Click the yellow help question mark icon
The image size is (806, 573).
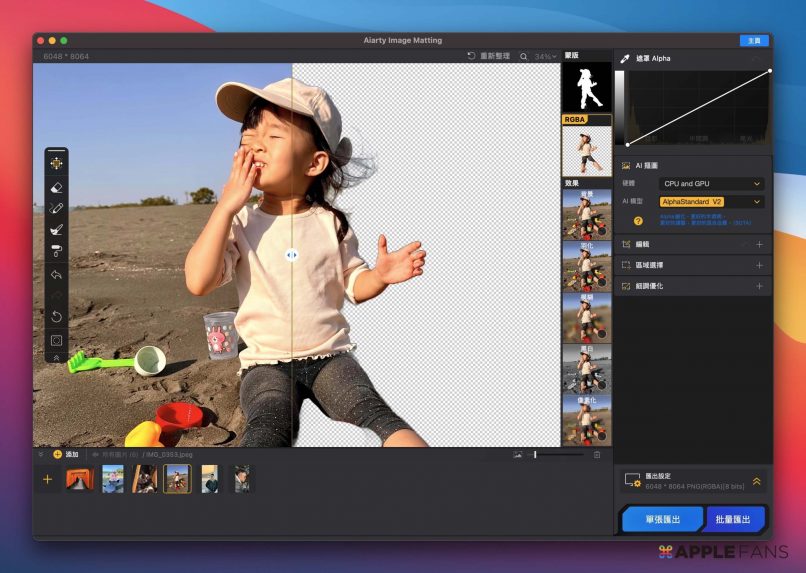pos(638,220)
